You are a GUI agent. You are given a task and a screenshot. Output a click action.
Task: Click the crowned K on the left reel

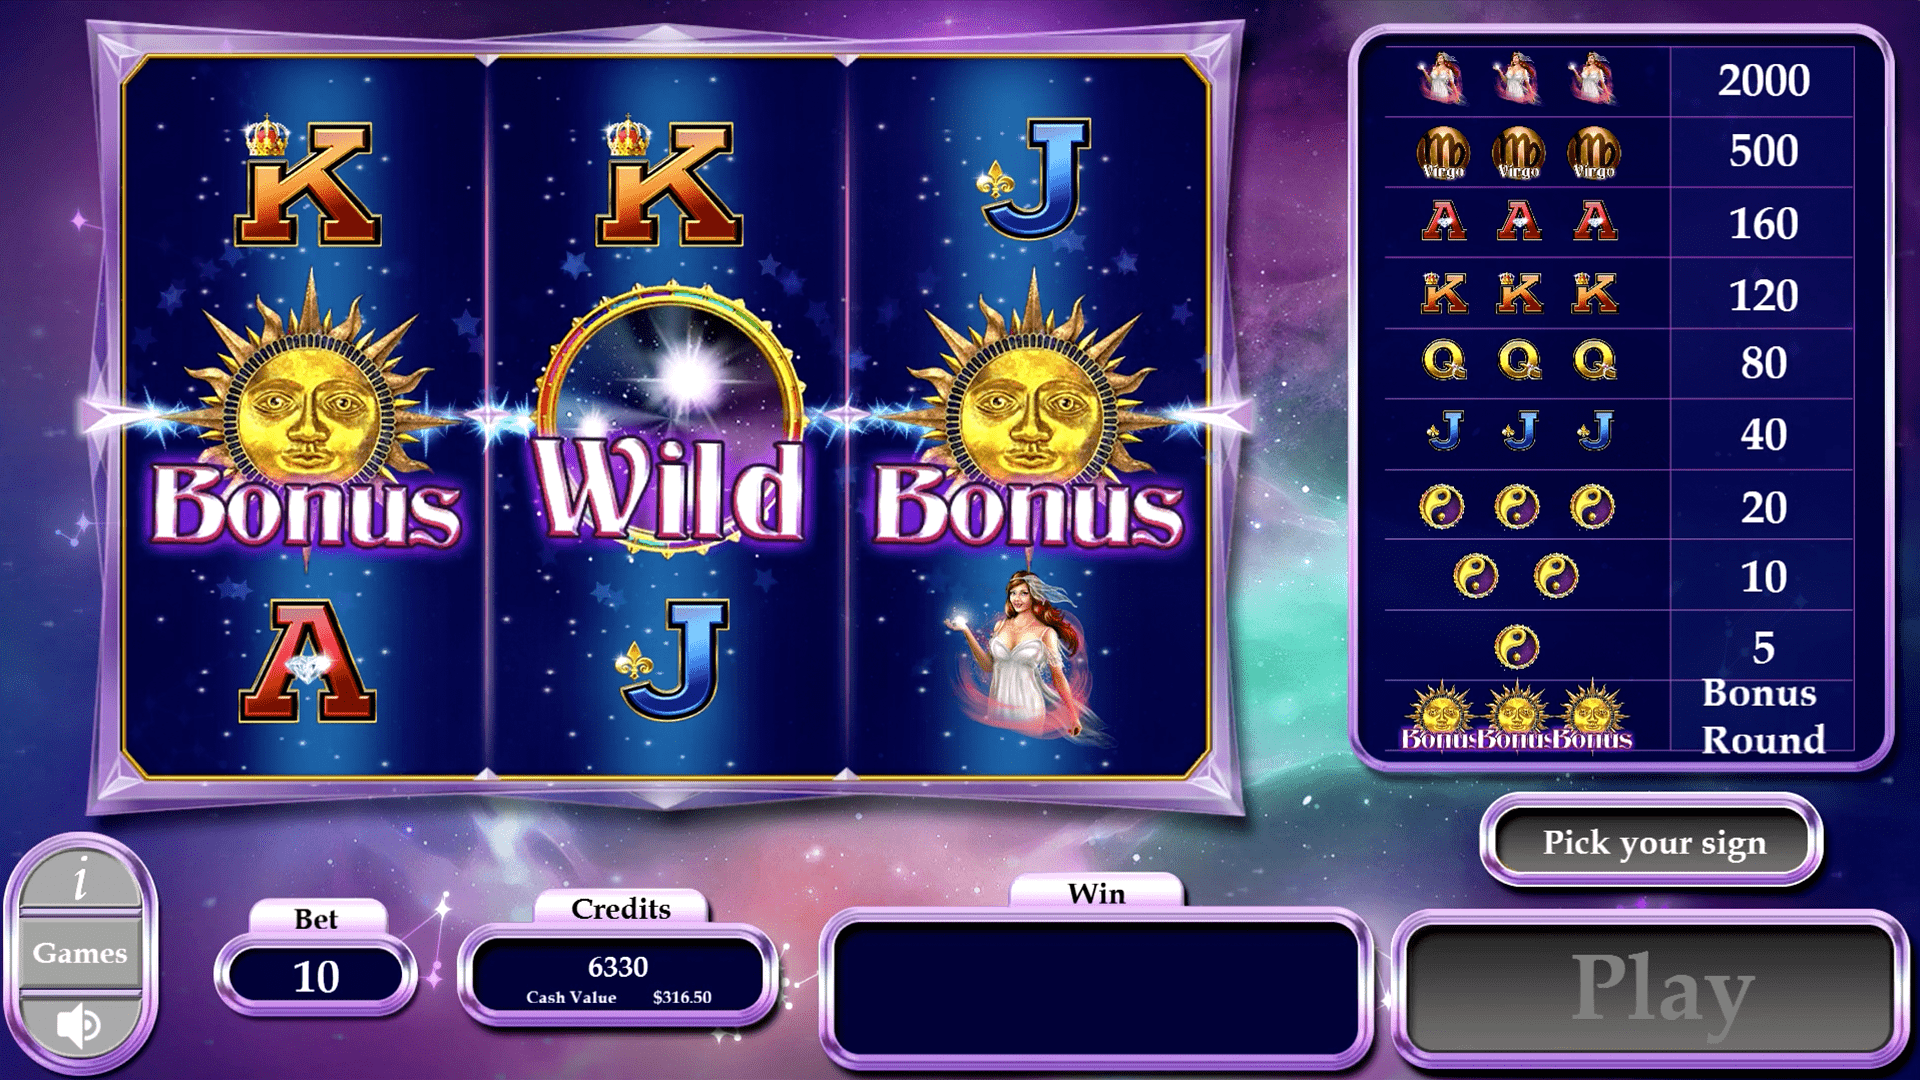point(307,181)
